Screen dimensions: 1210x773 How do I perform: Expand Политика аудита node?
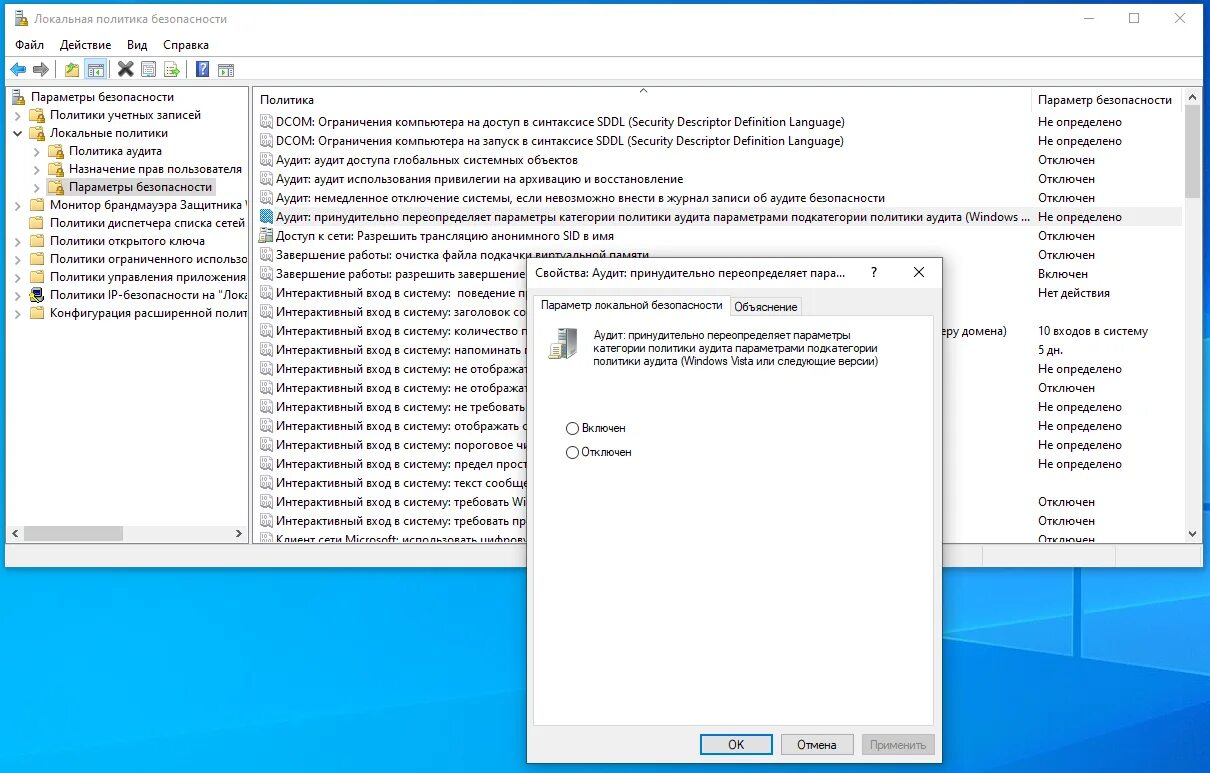37,151
